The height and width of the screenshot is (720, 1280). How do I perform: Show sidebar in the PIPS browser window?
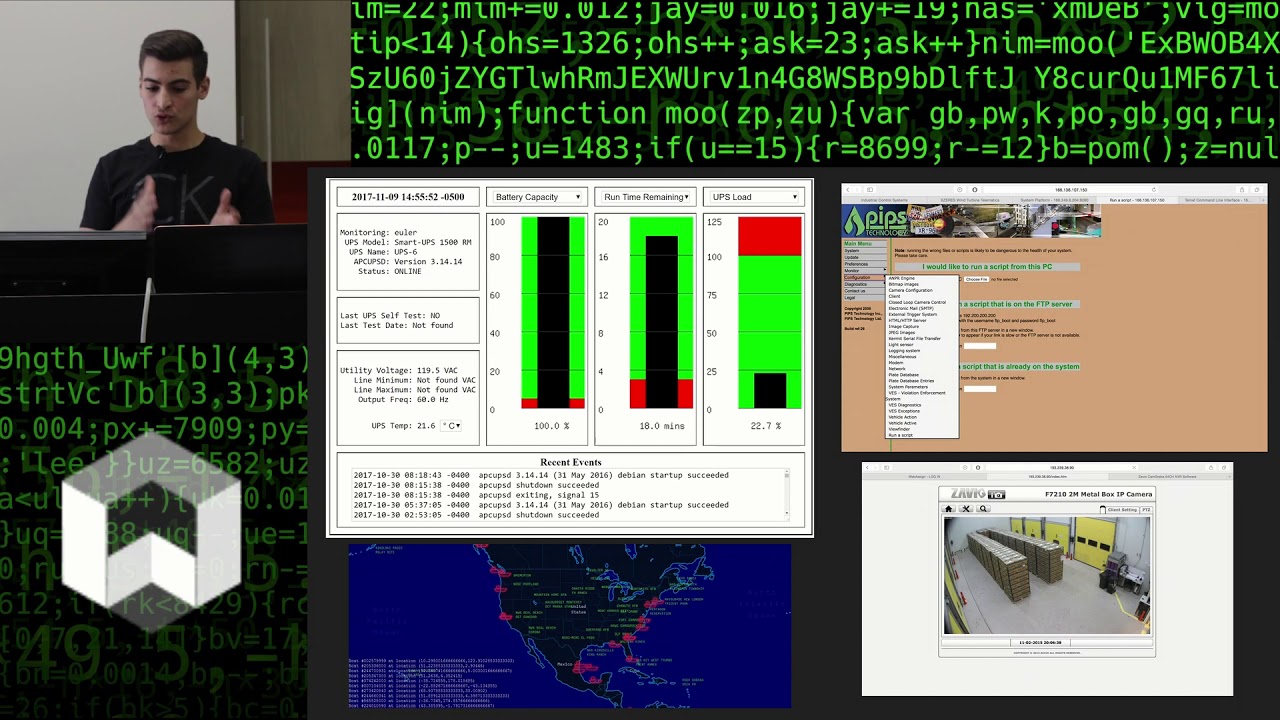click(x=870, y=189)
